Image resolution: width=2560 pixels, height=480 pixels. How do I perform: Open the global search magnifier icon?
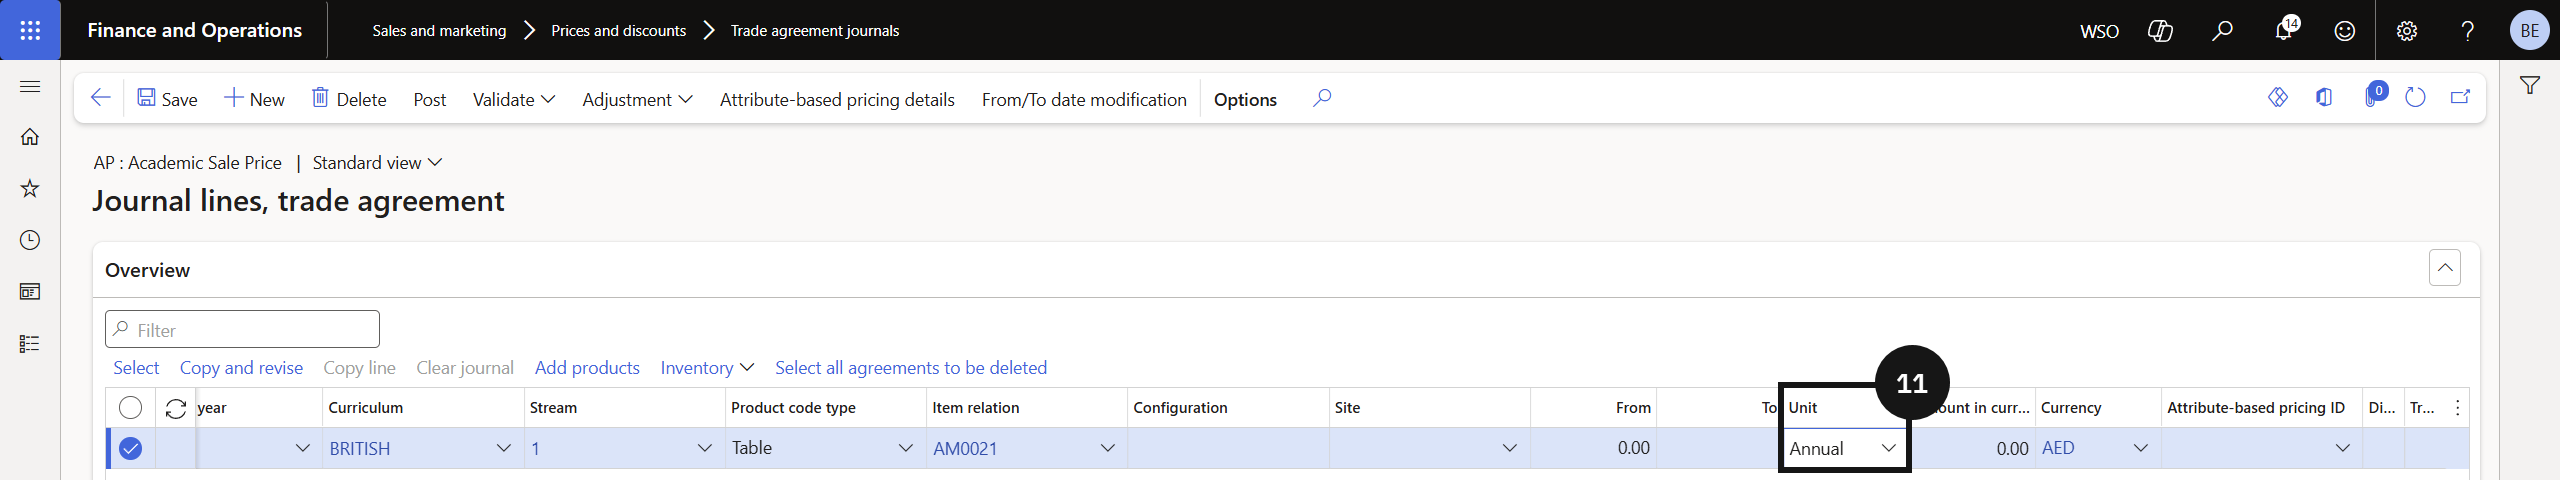pos(2222,31)
